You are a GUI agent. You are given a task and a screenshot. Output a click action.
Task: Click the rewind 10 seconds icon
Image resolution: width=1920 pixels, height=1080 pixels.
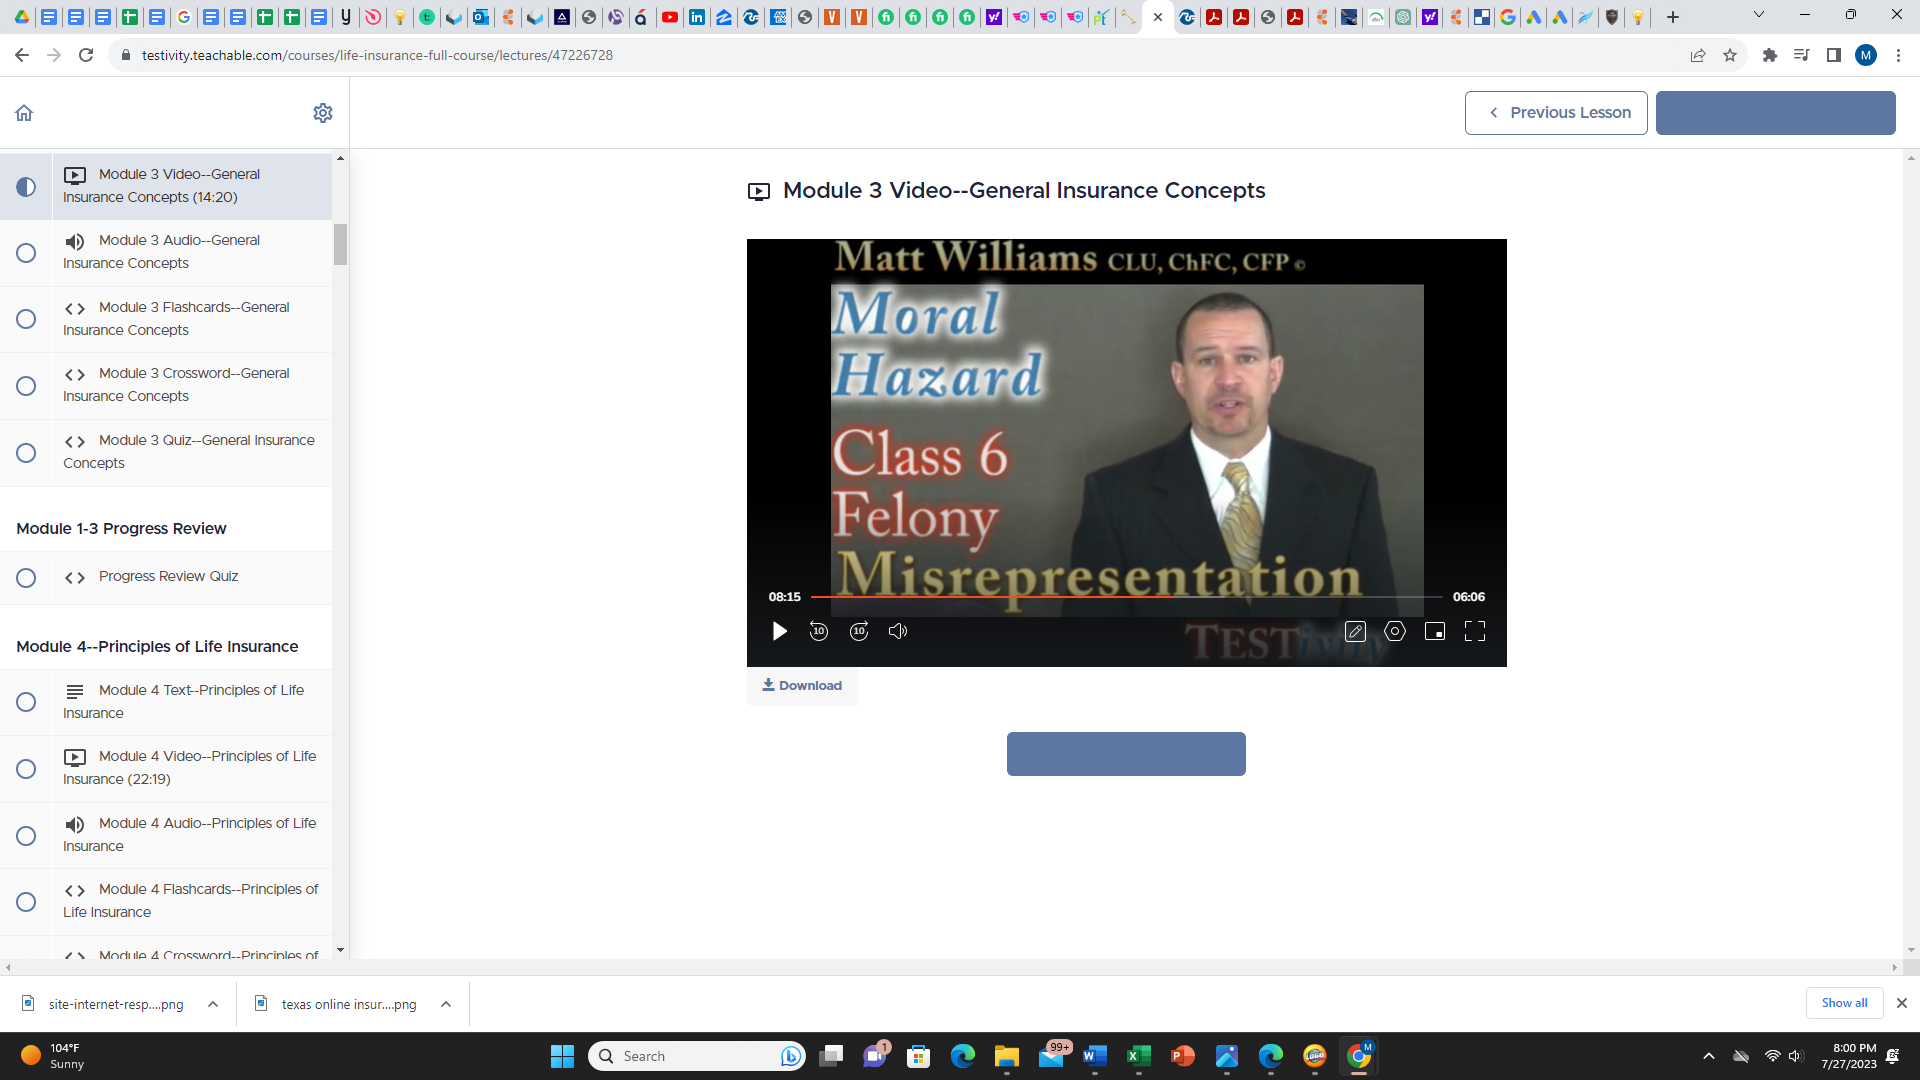point(819,632)
